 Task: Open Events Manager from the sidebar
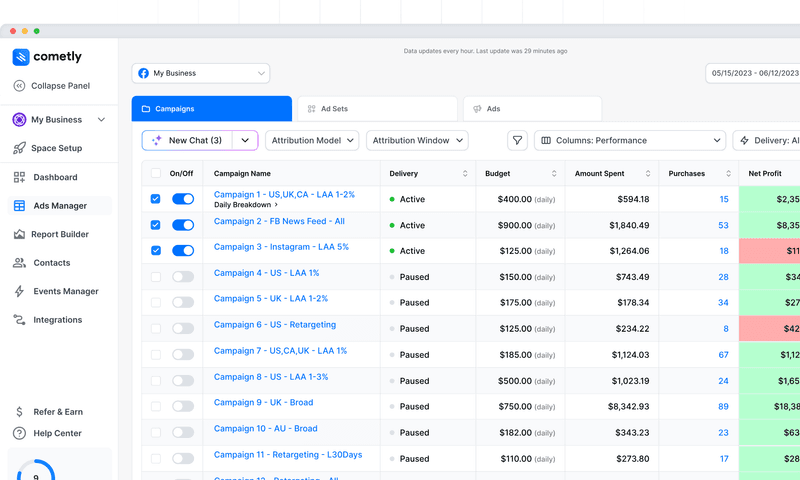66,291
